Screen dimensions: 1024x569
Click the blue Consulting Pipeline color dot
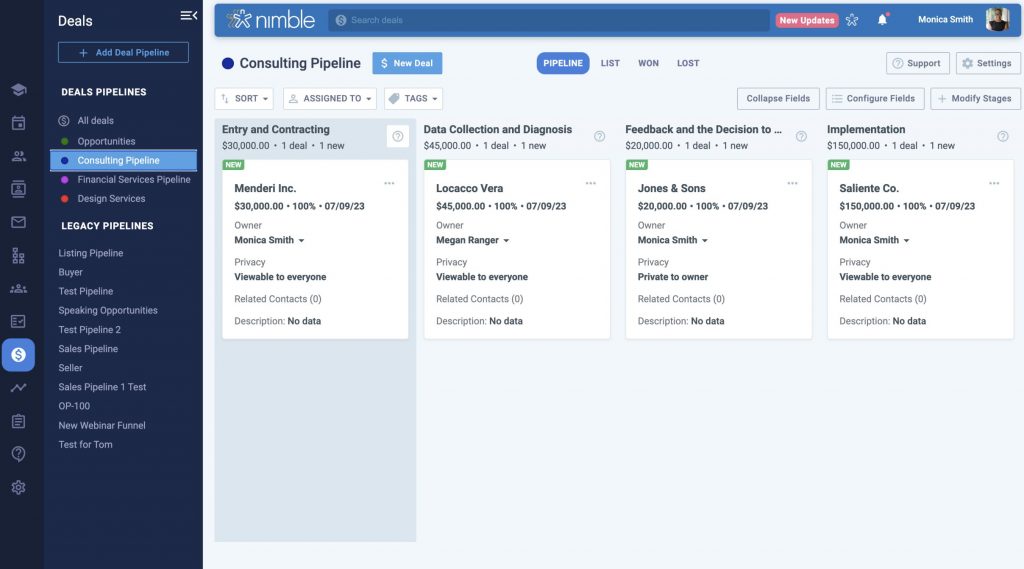pyautogui.click(x=227, y=63)
